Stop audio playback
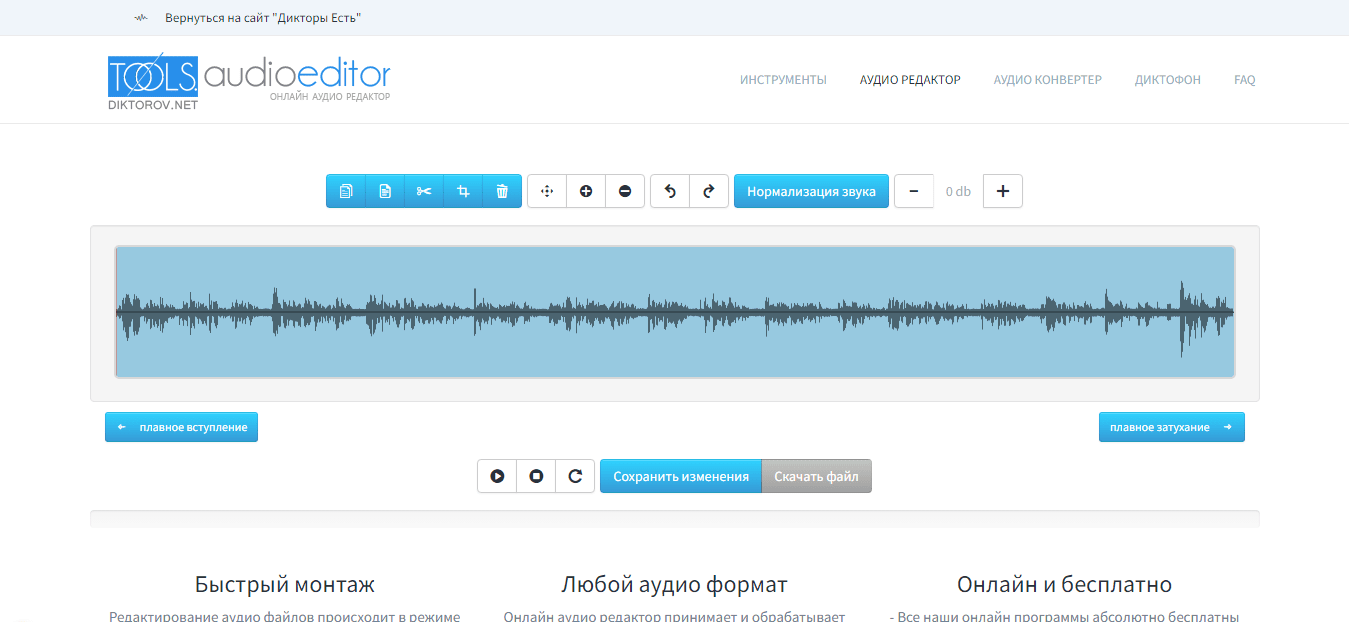This screenshot has width=1349, height=622. [x=536, y=476]
